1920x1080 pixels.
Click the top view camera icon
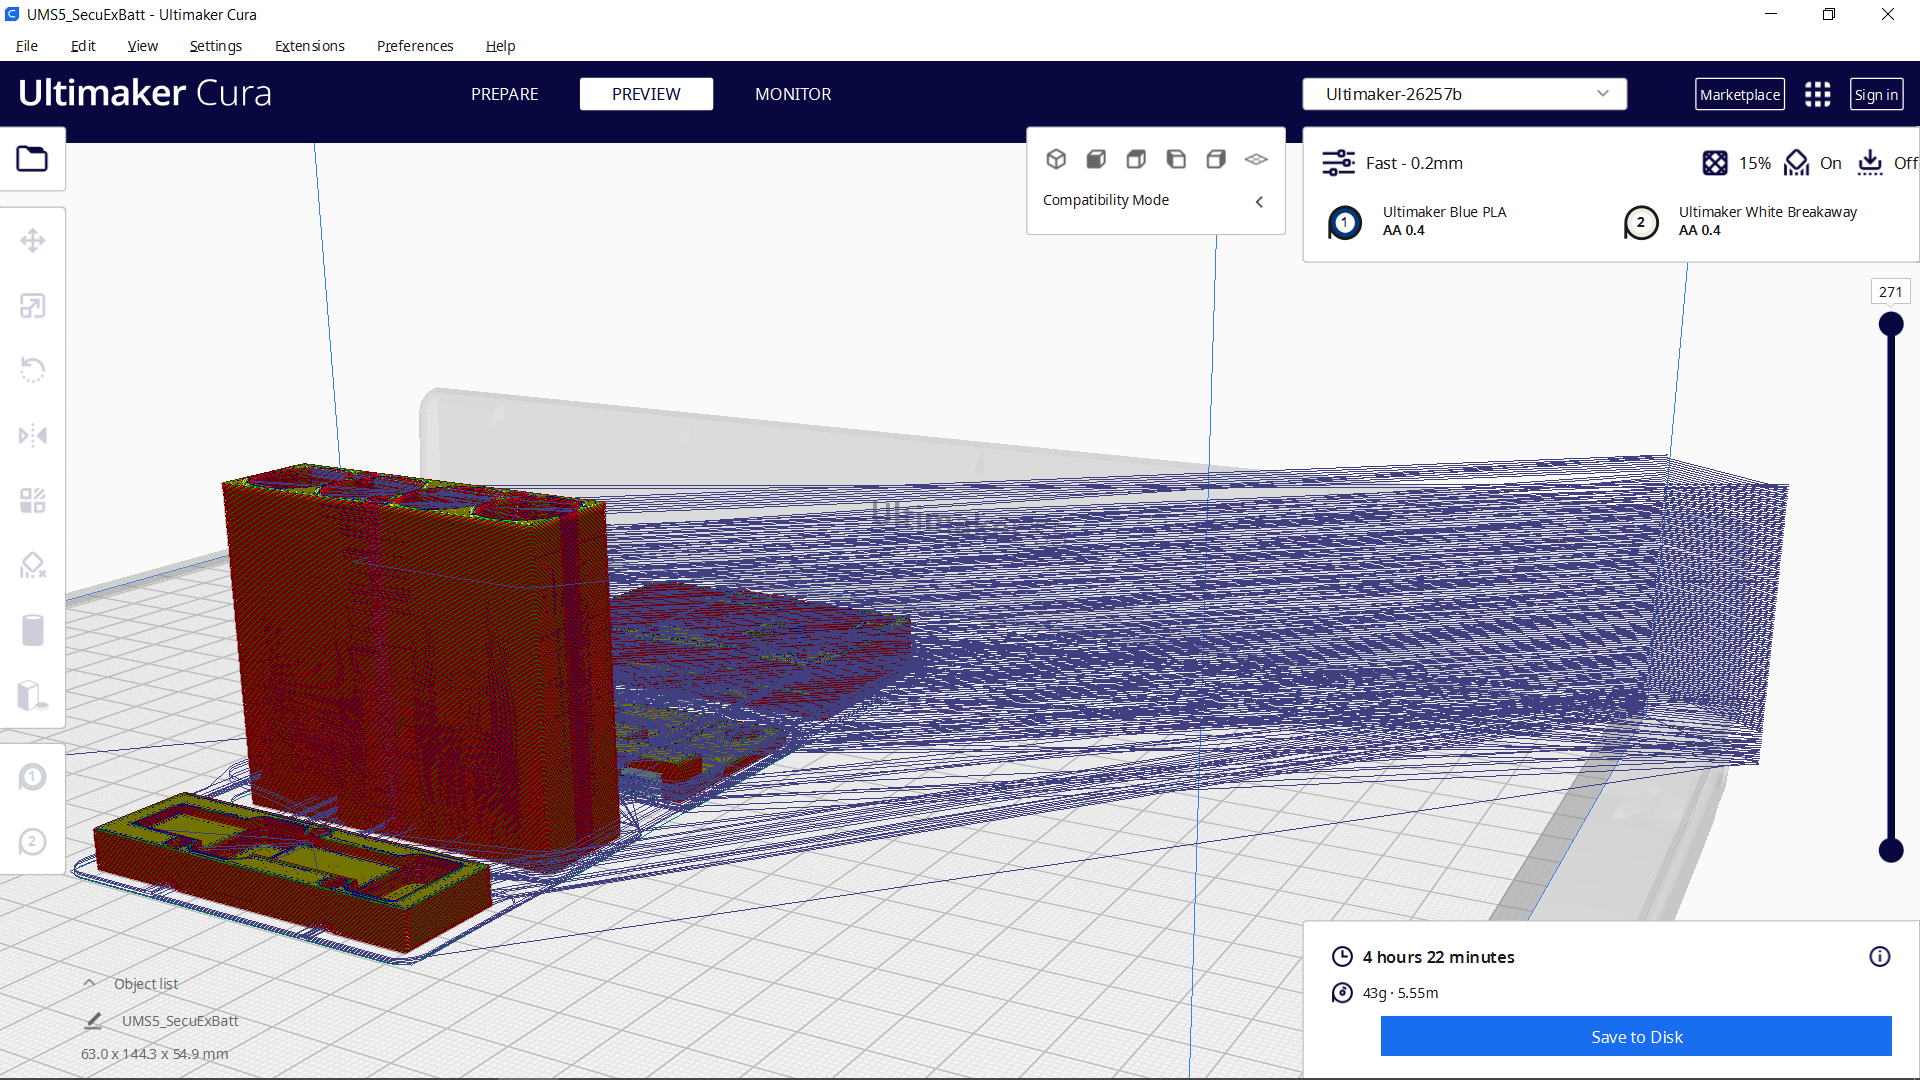pos(1136,159)
